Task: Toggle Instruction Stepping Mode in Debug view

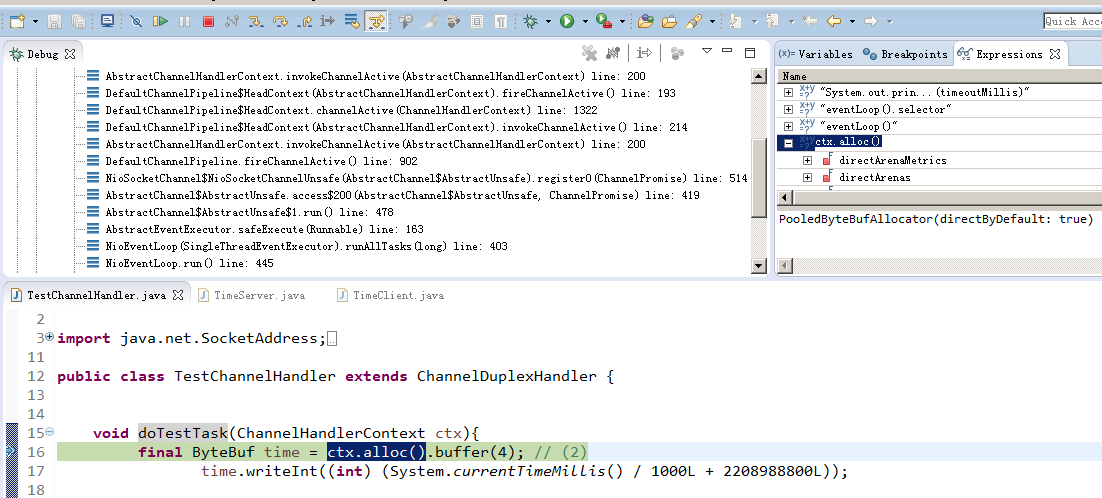Action: 644,53
